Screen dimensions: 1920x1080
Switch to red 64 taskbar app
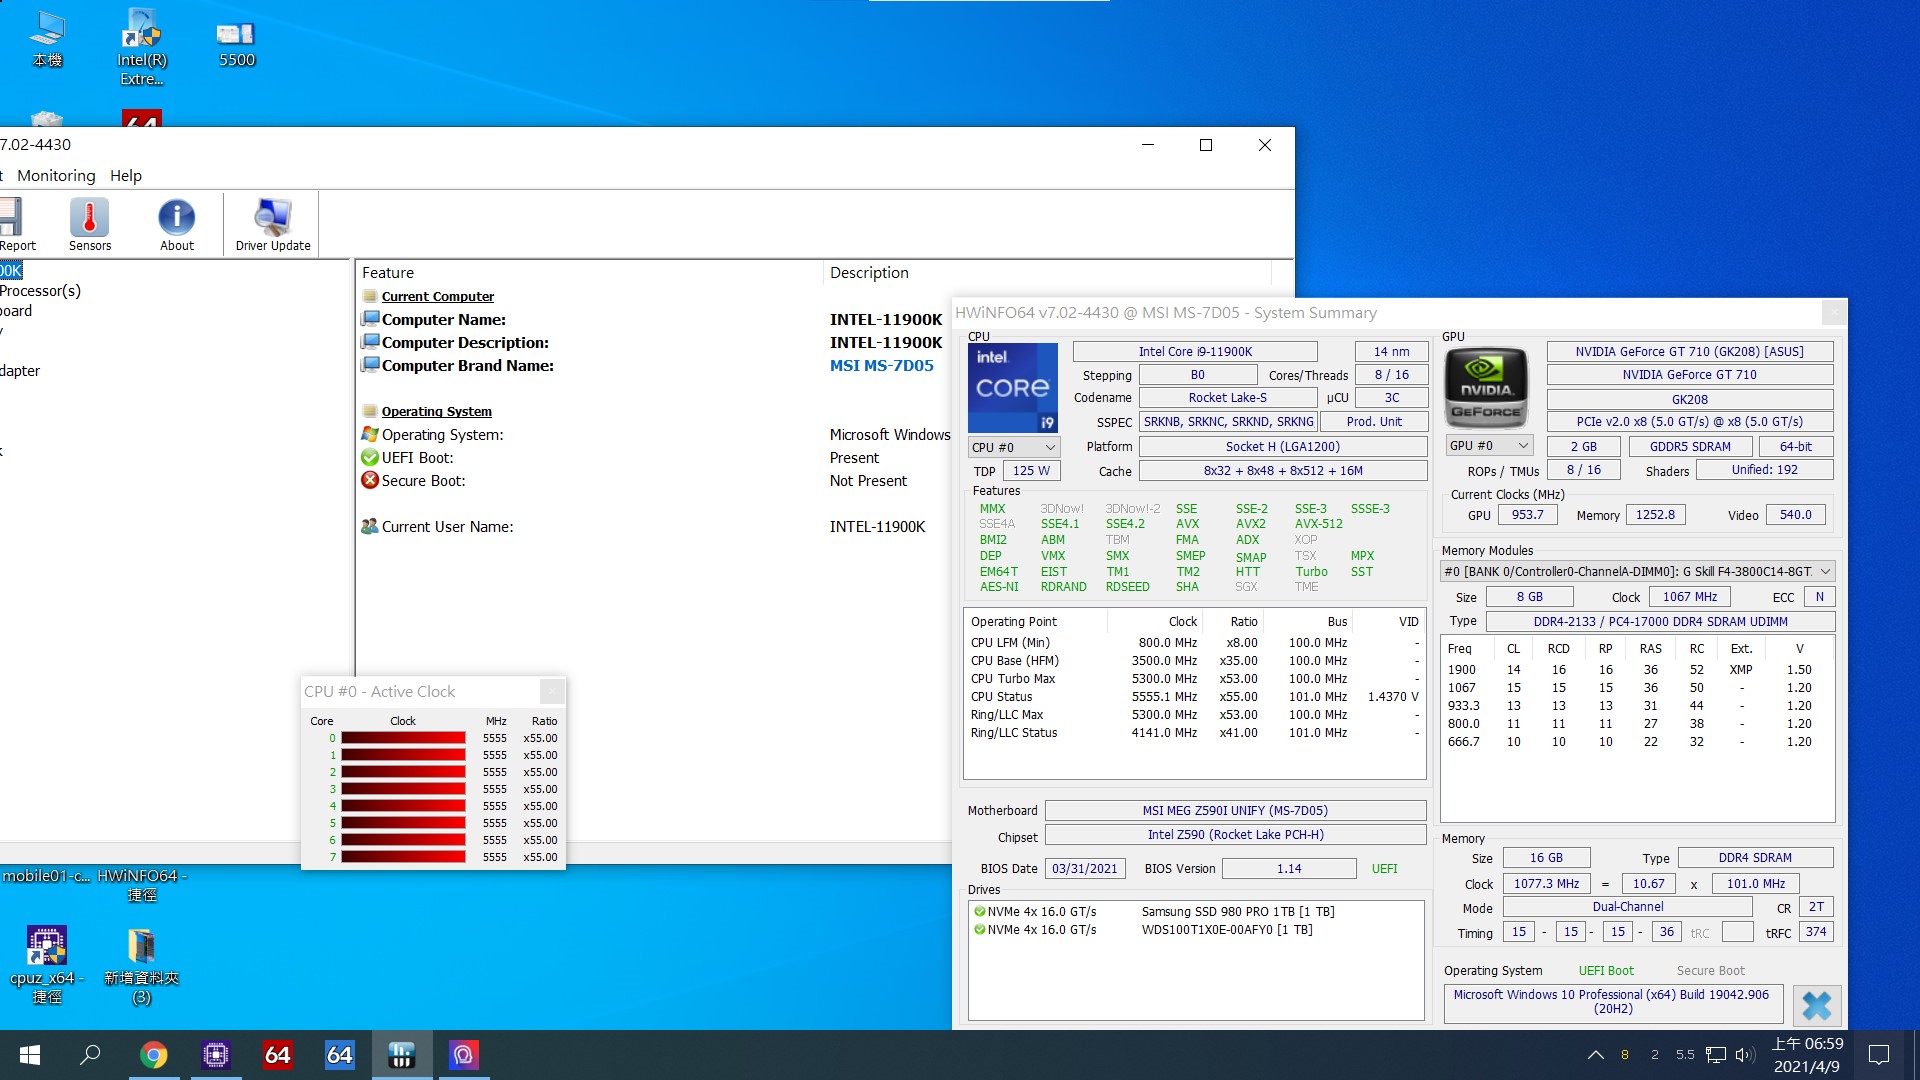coord(277,1055)
